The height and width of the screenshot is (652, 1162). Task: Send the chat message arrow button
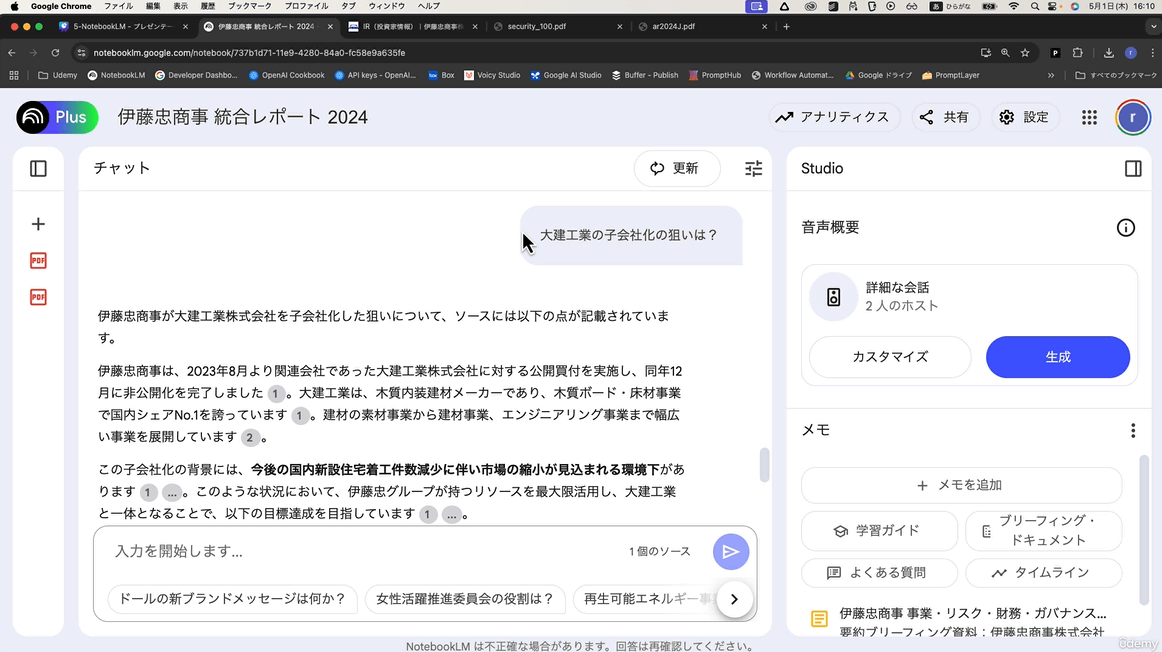pyautogui.click(x=730, y=552)
